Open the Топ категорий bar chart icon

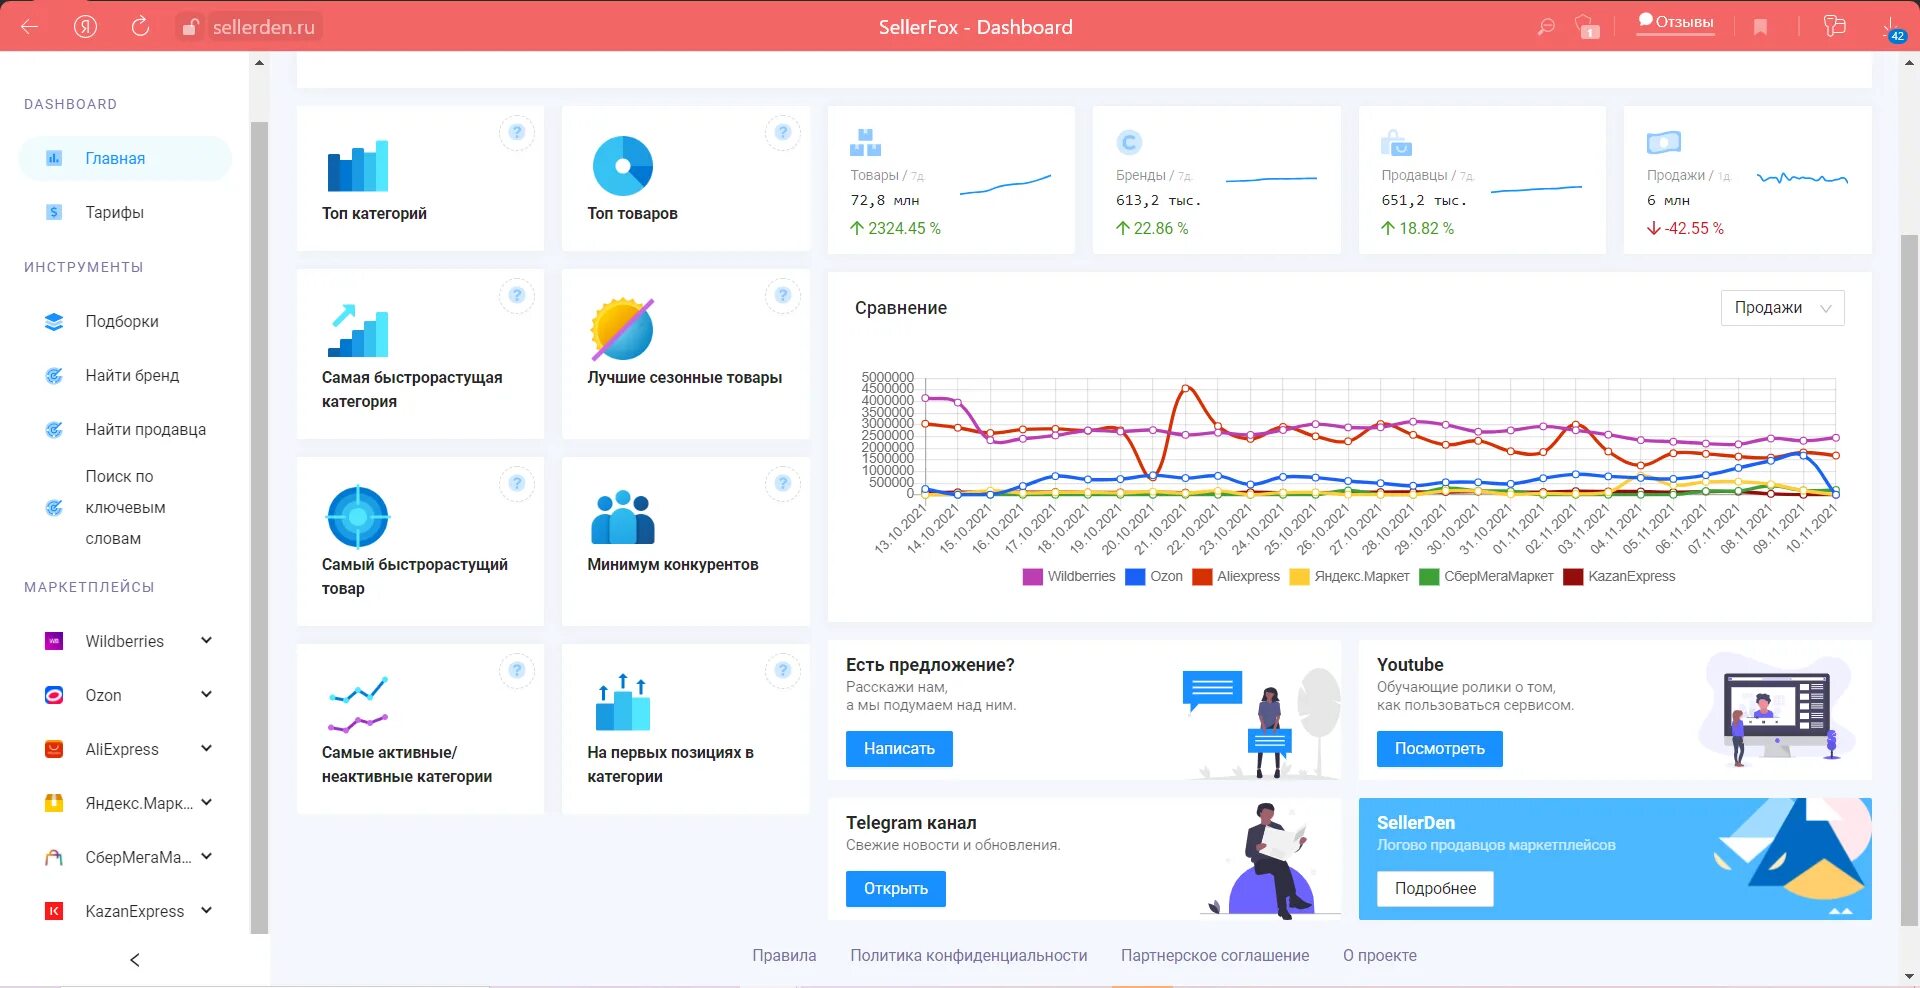coord(357,166)
